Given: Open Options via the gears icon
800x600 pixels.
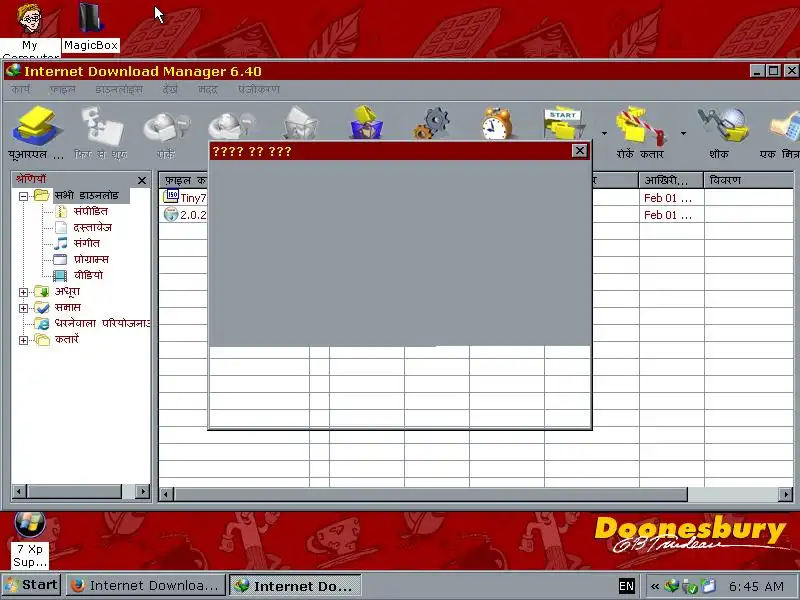Looking at the screenshot, I should coord(432,122).
